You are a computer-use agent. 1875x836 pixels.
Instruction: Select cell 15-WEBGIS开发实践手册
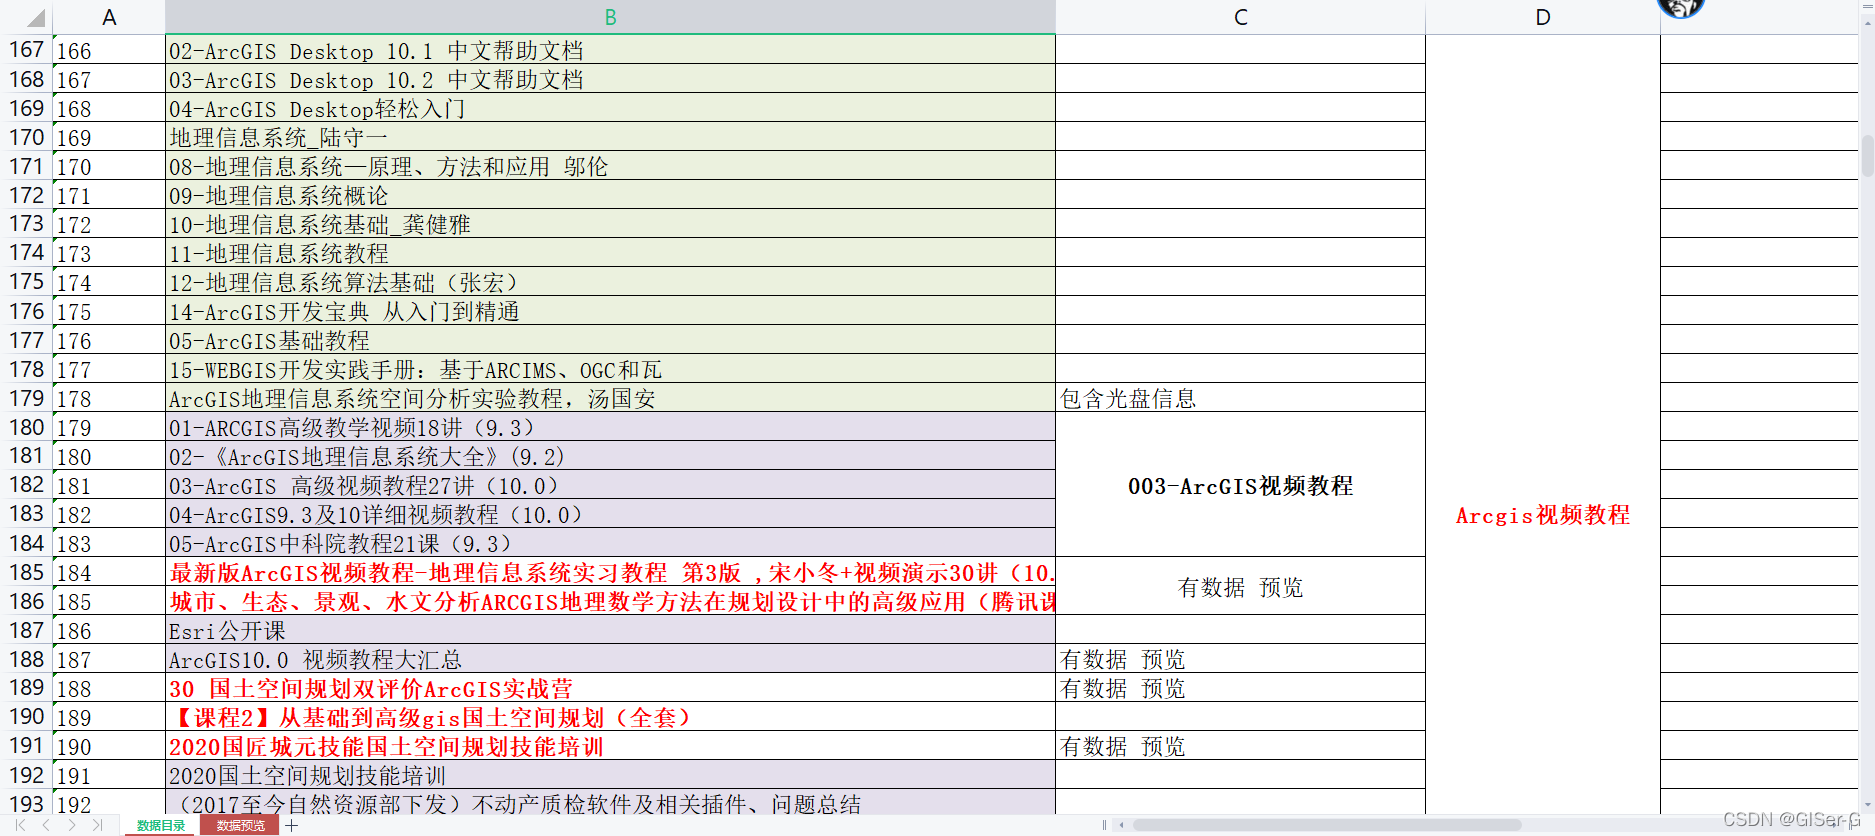click(610, 369)
